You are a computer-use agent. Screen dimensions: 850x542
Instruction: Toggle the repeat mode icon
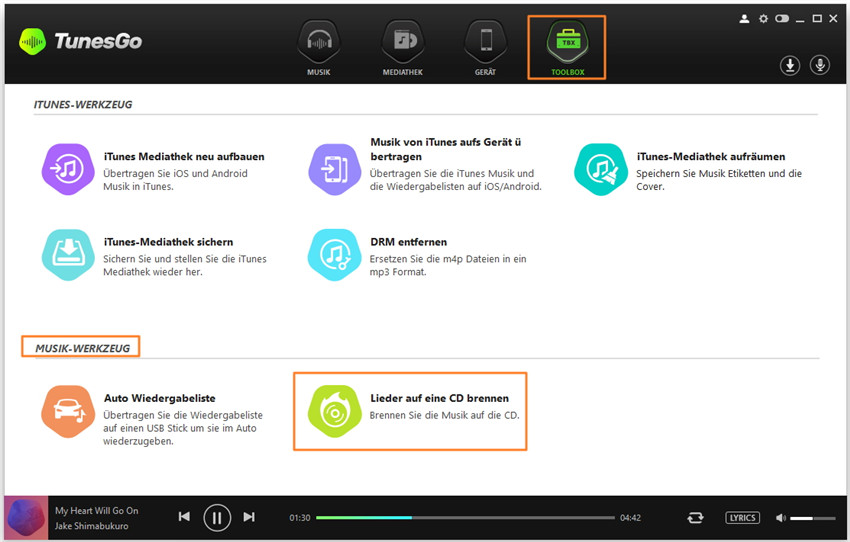(696, 518)
